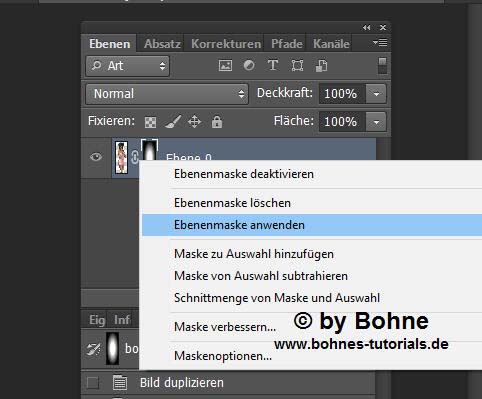Expand the Fläche percentage arrow
The height and width of the screenshot is (399, 482).
pyautogui.click(x=376, y=122)
